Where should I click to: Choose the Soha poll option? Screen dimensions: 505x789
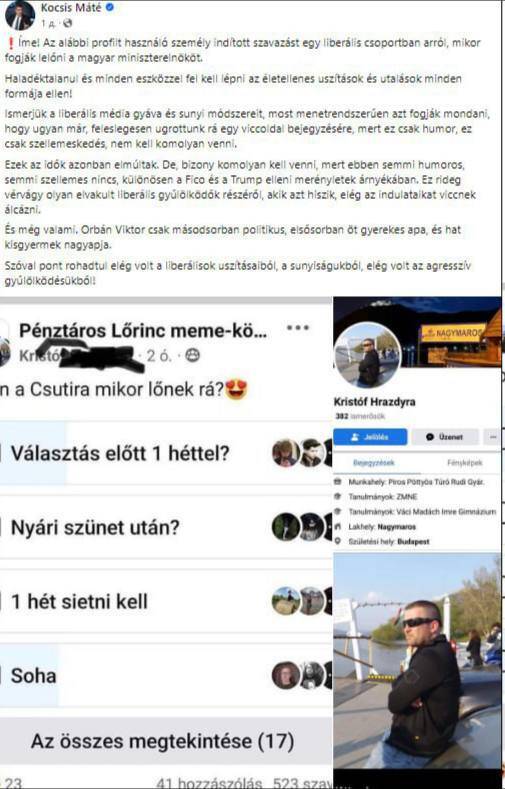(166, 675)
